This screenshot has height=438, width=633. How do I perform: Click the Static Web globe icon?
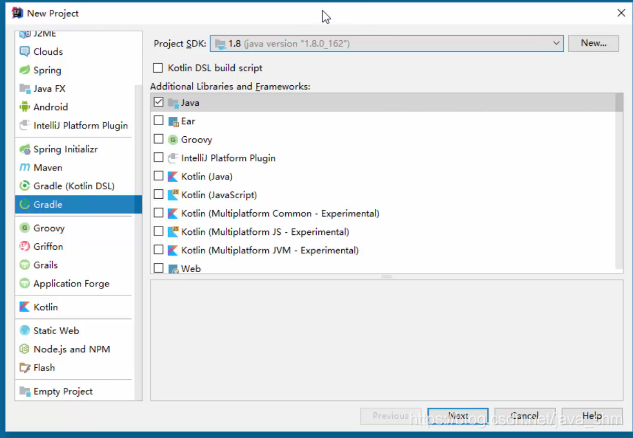click(x=25, y=331)
